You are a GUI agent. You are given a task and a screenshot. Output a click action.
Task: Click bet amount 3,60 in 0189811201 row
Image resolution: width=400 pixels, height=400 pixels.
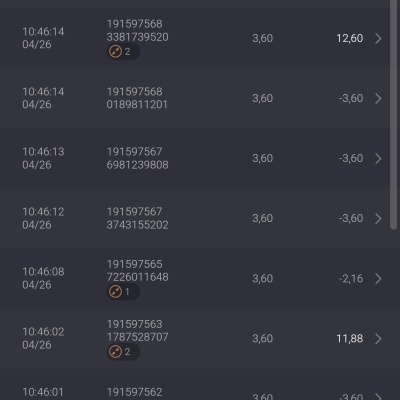[263, 98]
